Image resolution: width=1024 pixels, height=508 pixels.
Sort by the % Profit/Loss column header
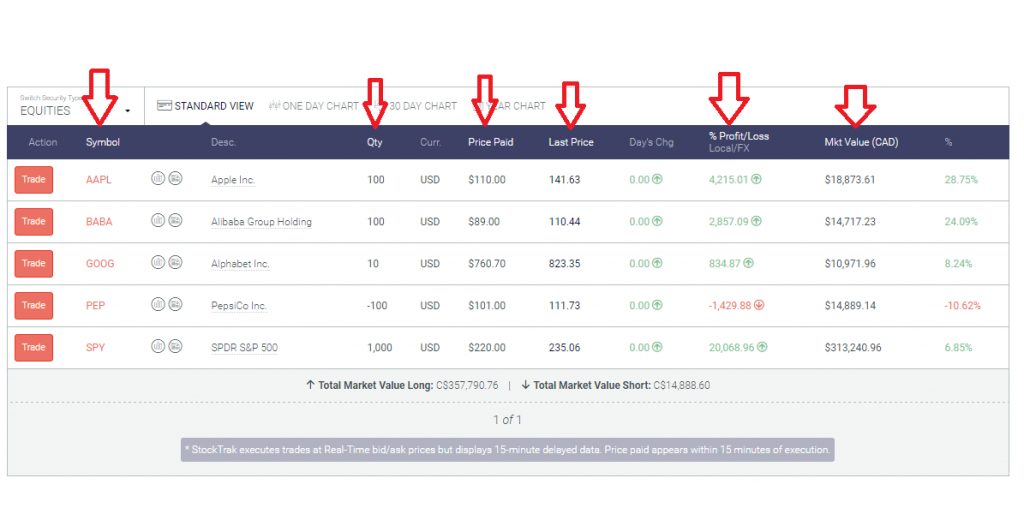click(x=739, y=136)
